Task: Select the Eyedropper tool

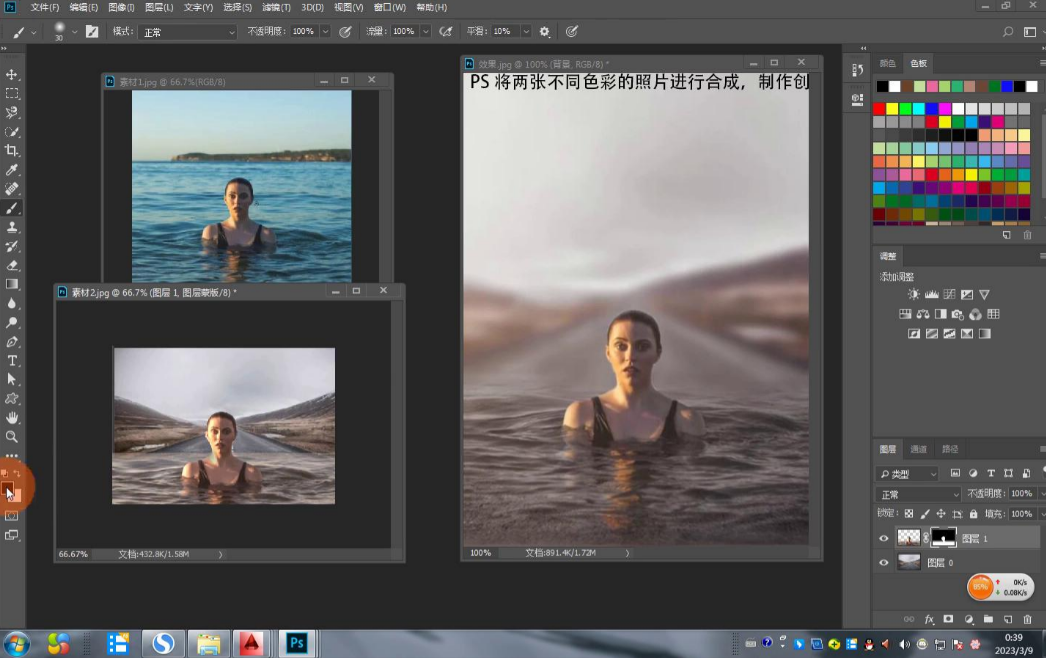Action: [12, 170]
